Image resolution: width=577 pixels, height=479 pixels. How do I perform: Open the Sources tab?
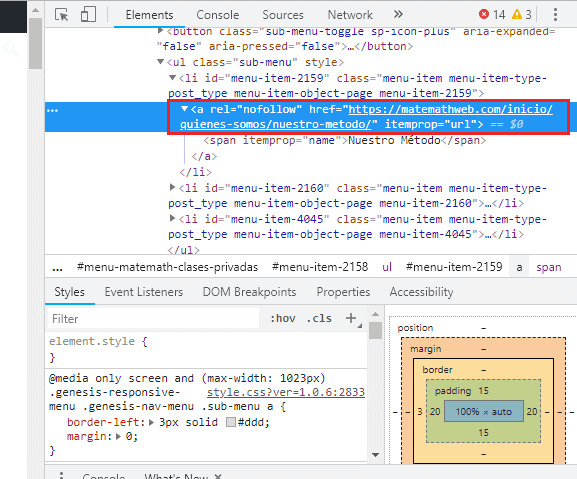point(283,15)
